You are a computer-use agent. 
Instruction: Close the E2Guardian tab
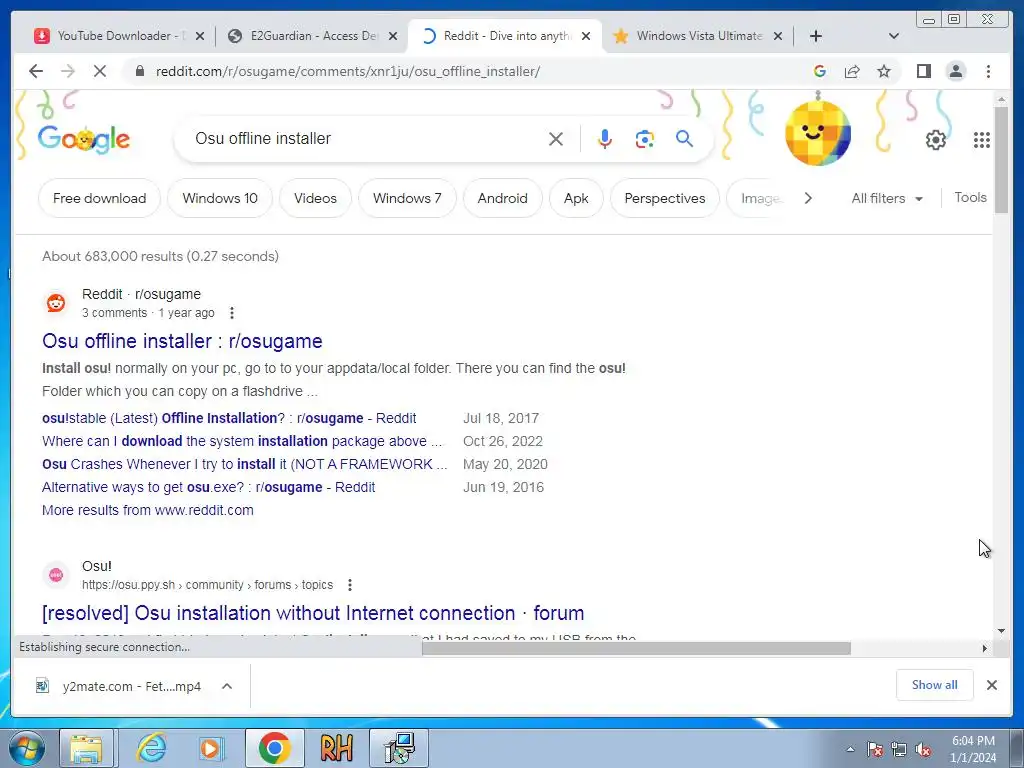click(392, 37)
